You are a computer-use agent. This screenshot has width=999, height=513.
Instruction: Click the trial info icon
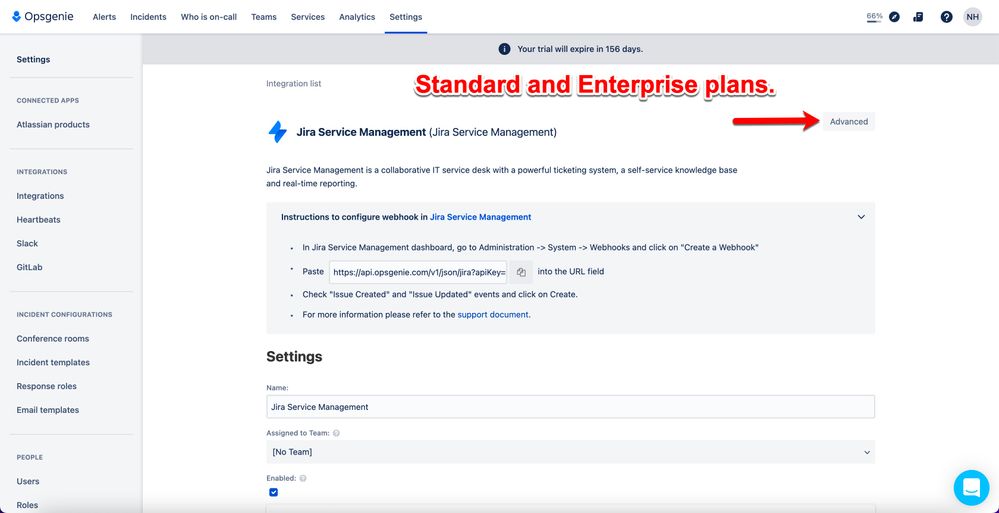pyautogui.click(x=504, y=49)
